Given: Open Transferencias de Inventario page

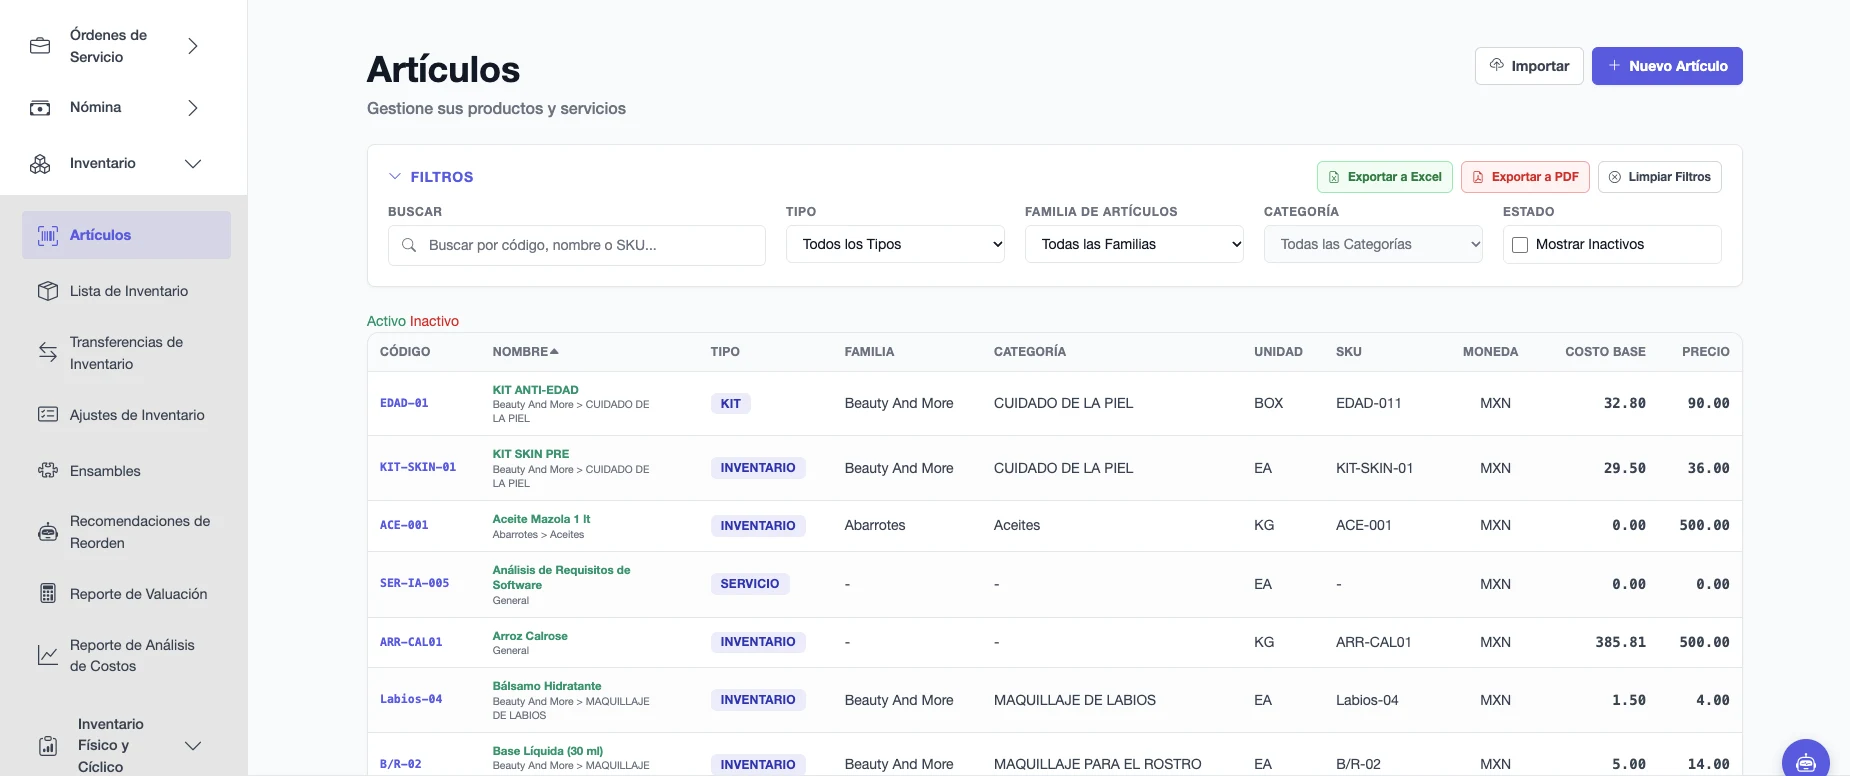Looking at the screenshot, I should tap(126, 353).
